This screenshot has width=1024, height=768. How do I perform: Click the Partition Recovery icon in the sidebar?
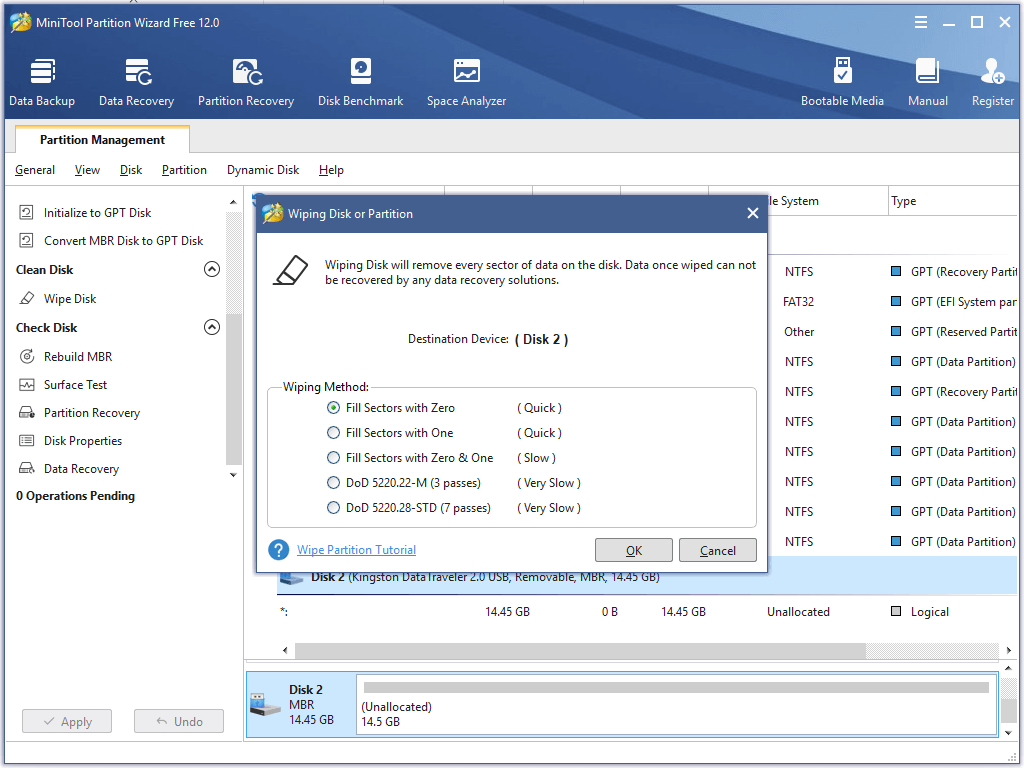27,413
